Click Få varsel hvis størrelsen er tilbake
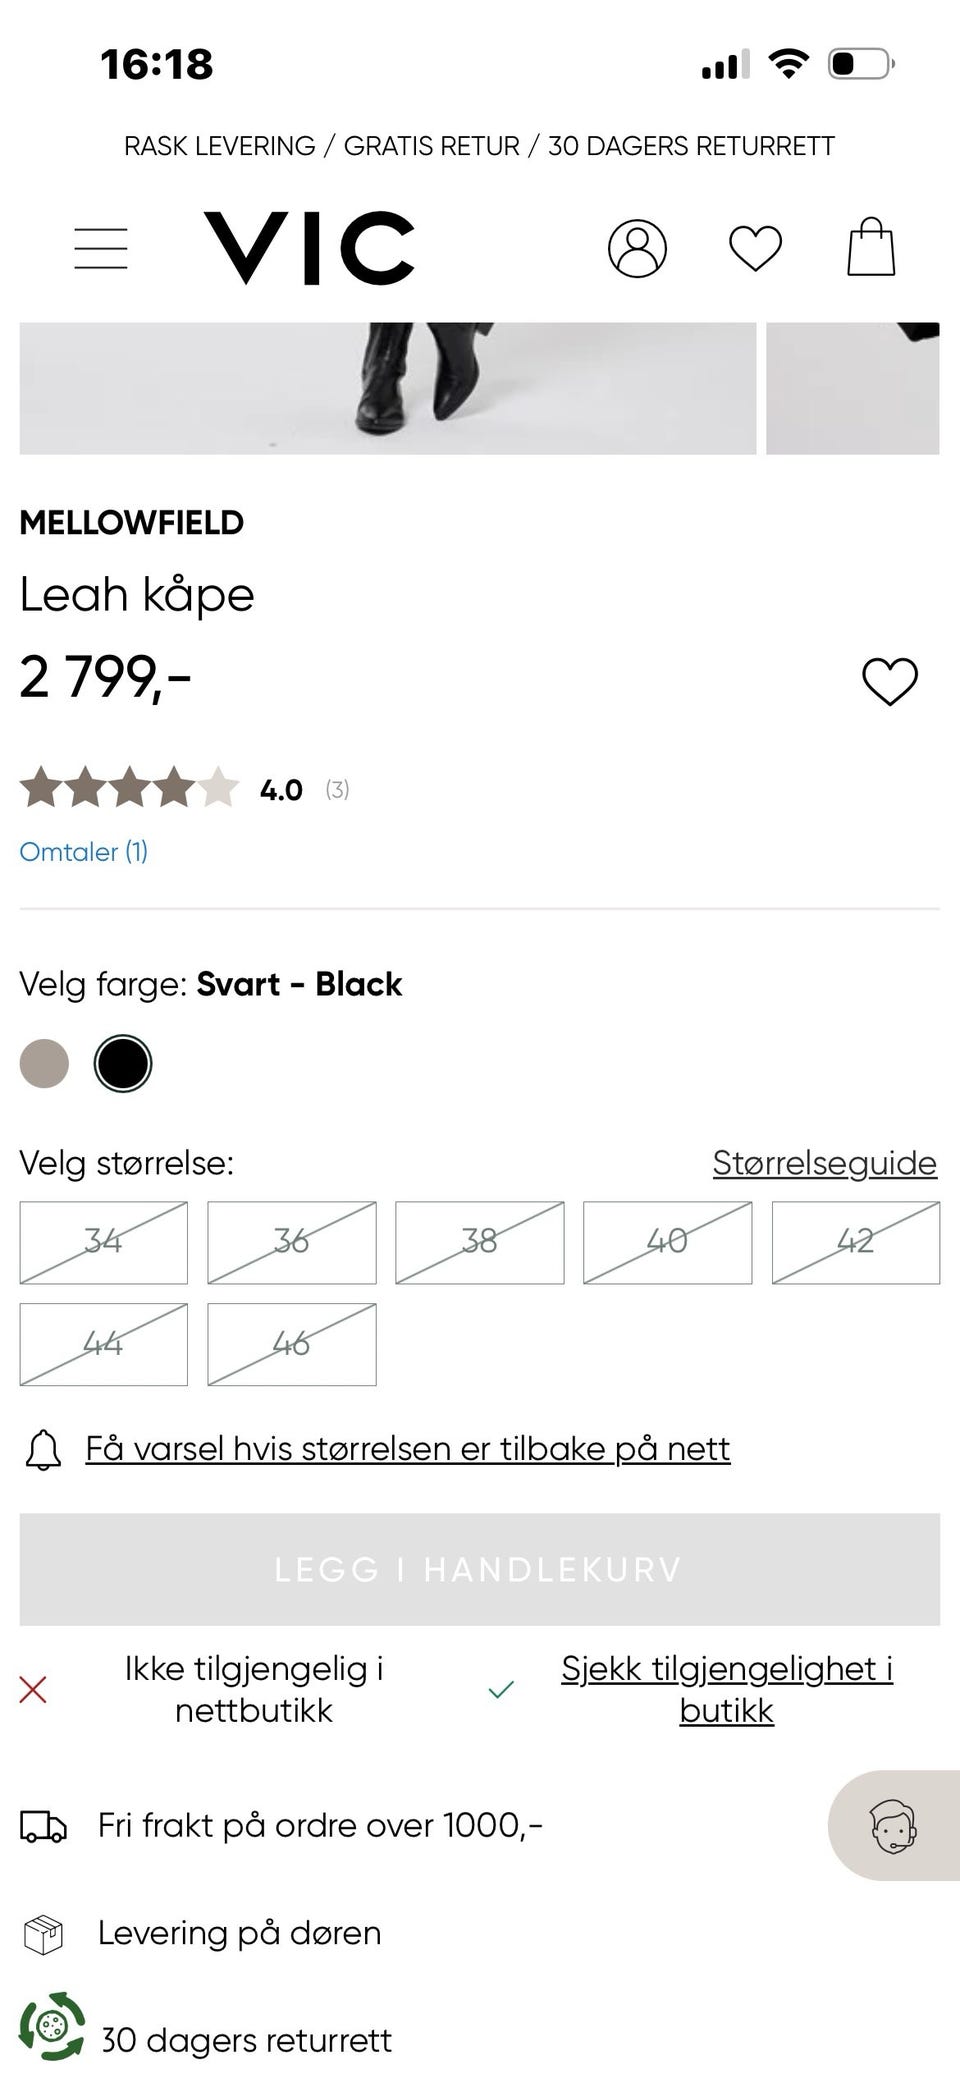The image size is (960, 2078). point(407,1449)
